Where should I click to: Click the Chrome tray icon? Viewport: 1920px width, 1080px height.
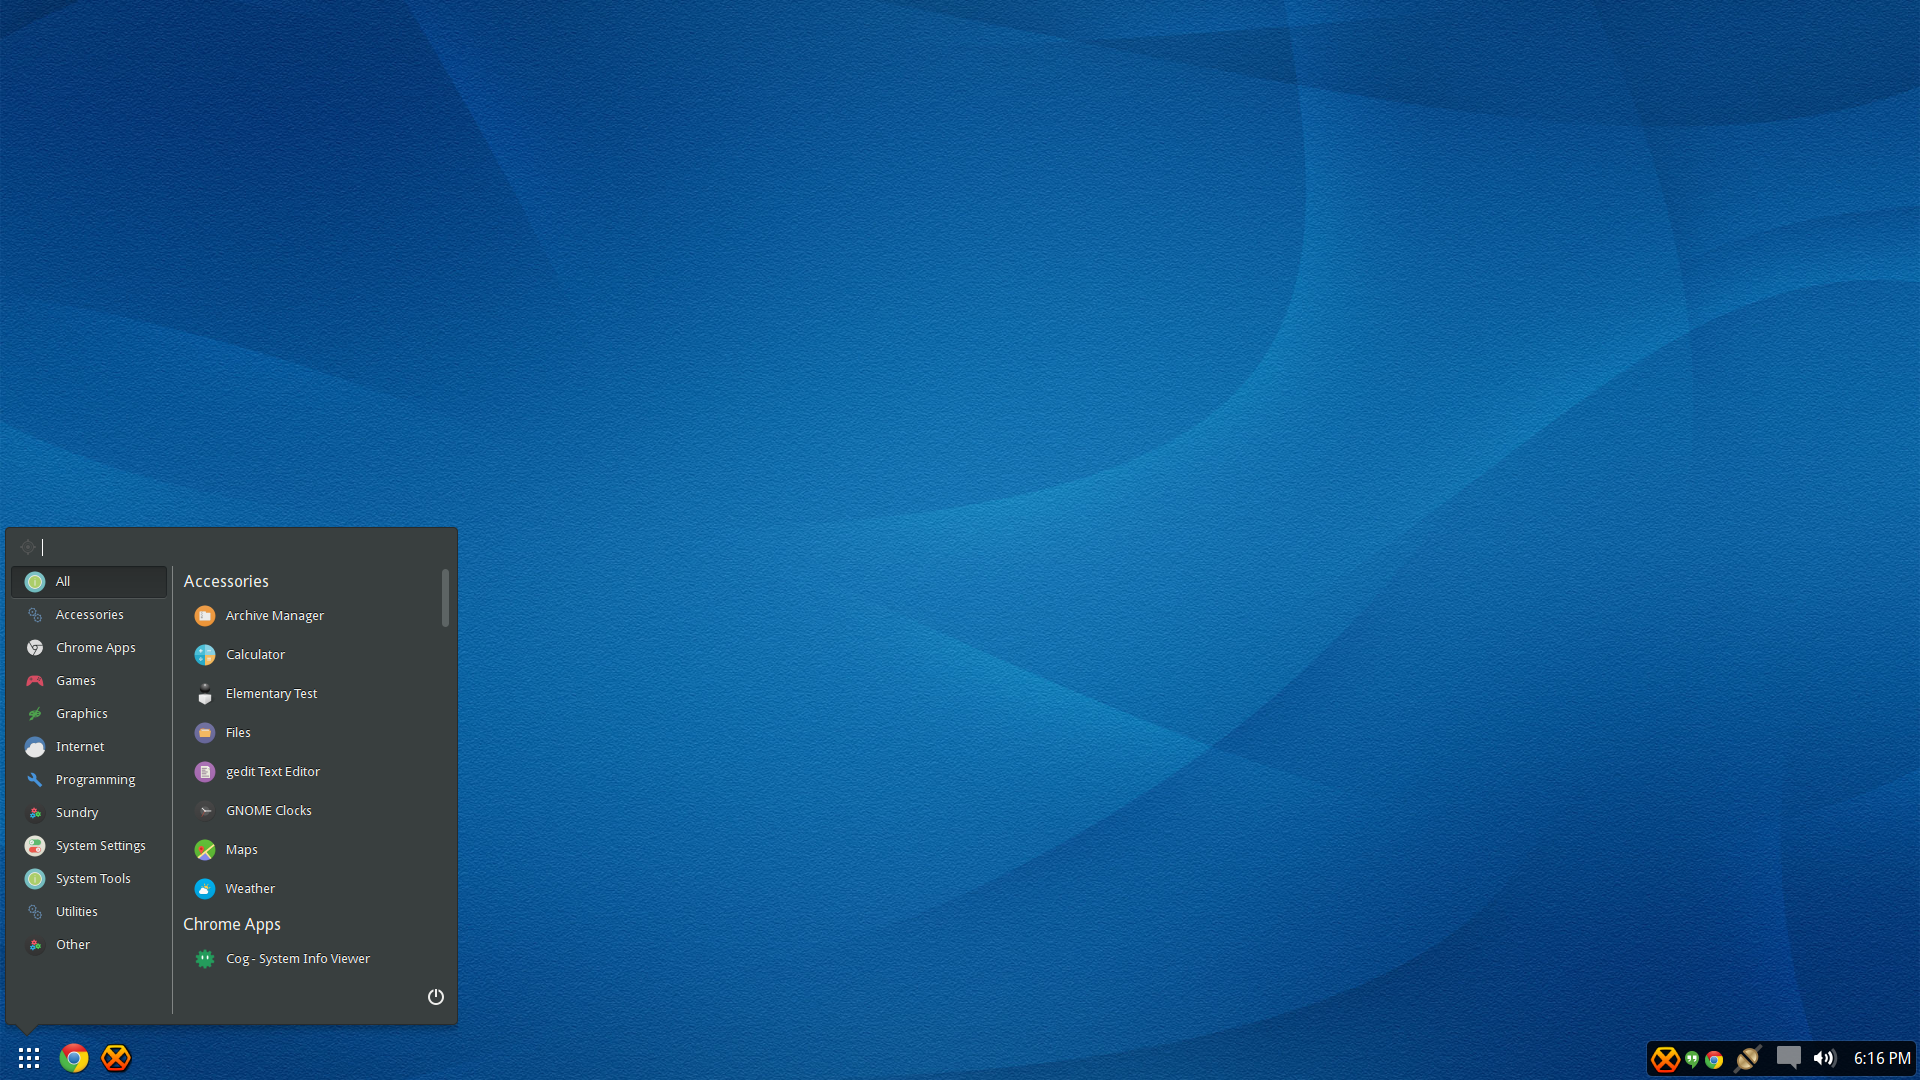tap(1714, 1059)
